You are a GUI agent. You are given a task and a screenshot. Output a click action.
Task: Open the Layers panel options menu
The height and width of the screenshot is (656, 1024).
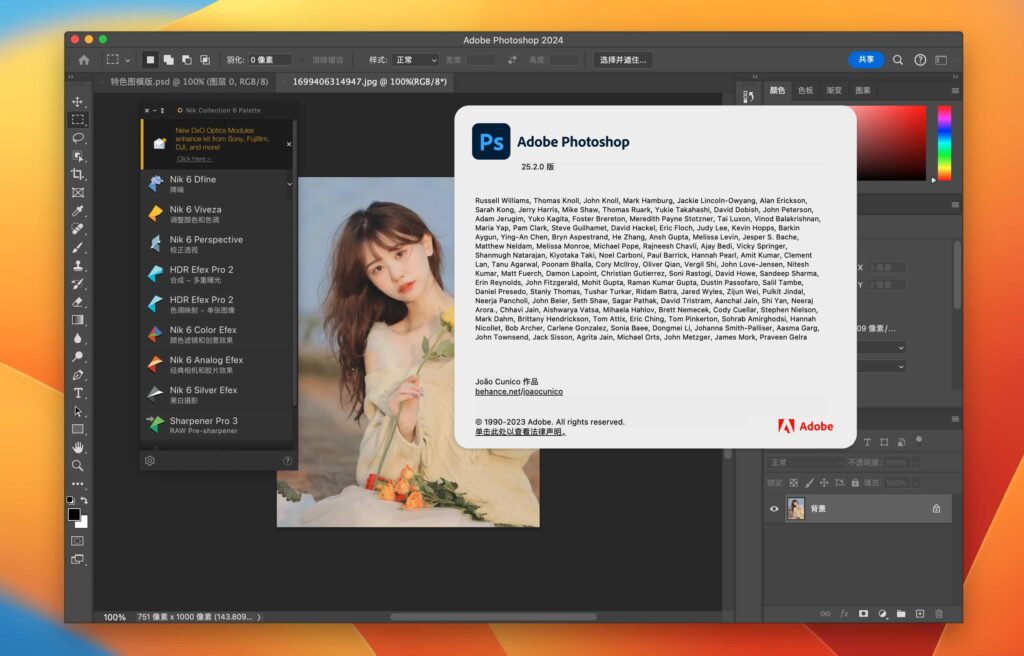pyautogui.click(x=955, y=419)
